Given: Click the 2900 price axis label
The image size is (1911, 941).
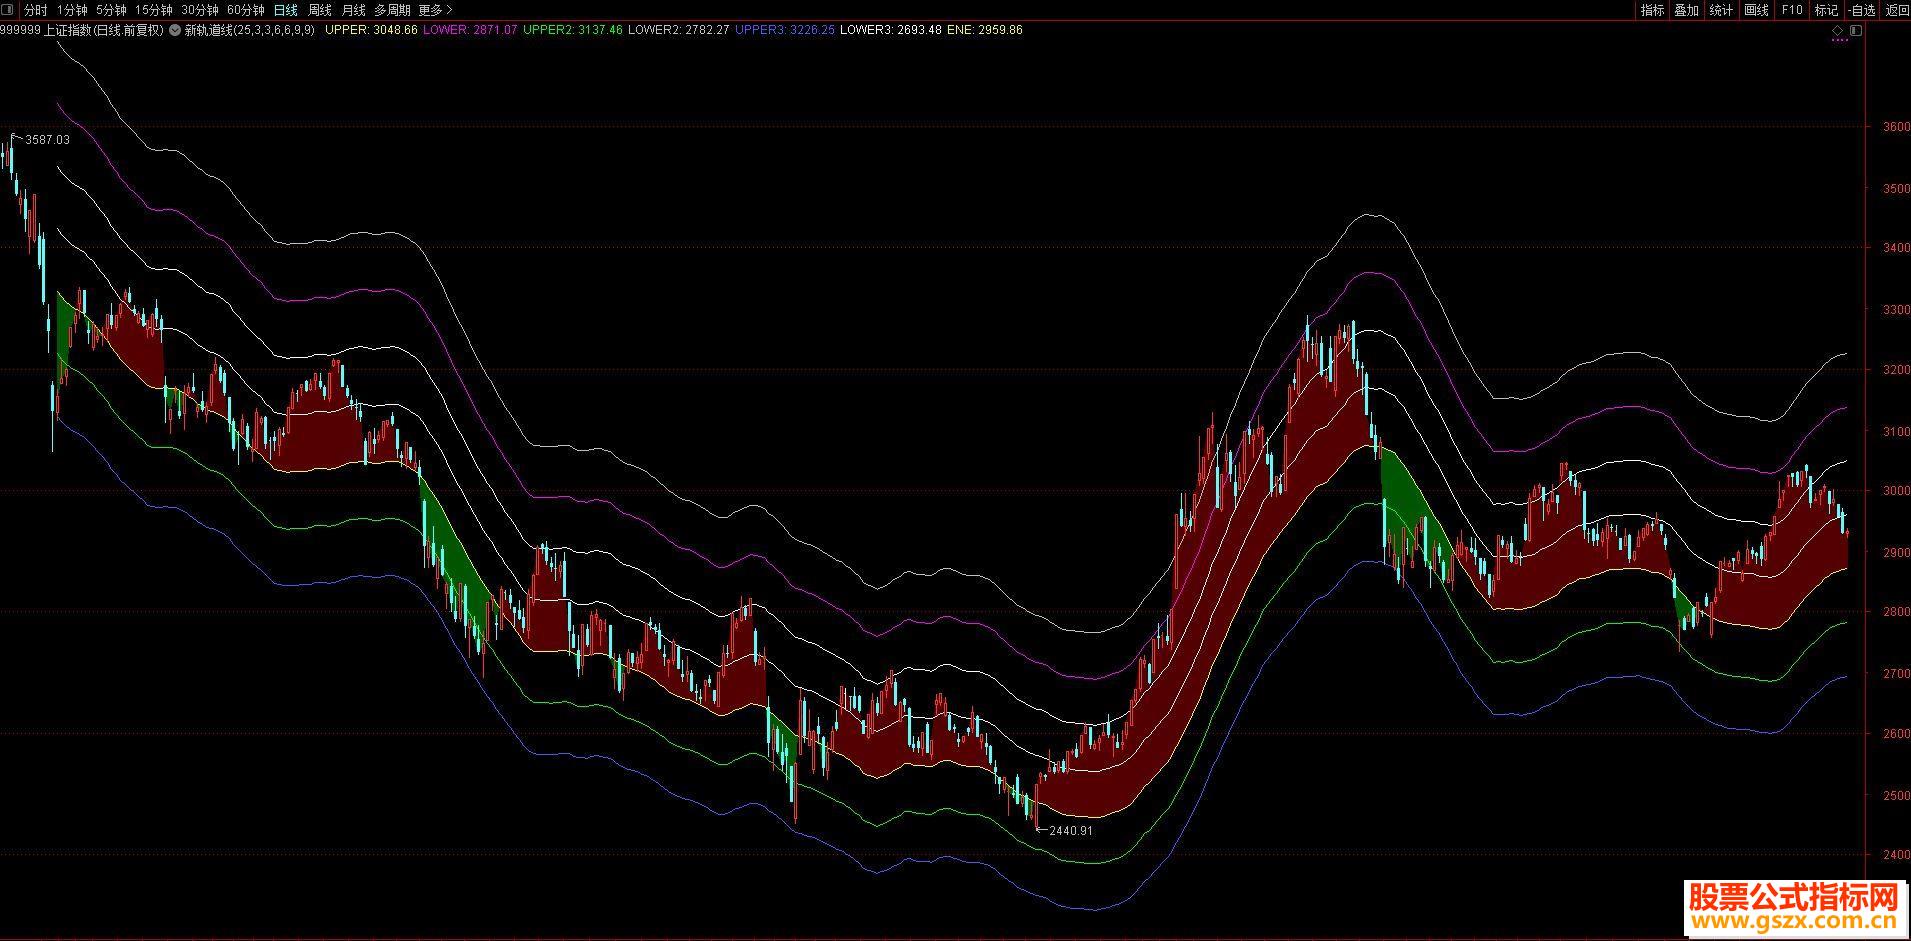Looking at the screenshot, I should point(1897,552).
